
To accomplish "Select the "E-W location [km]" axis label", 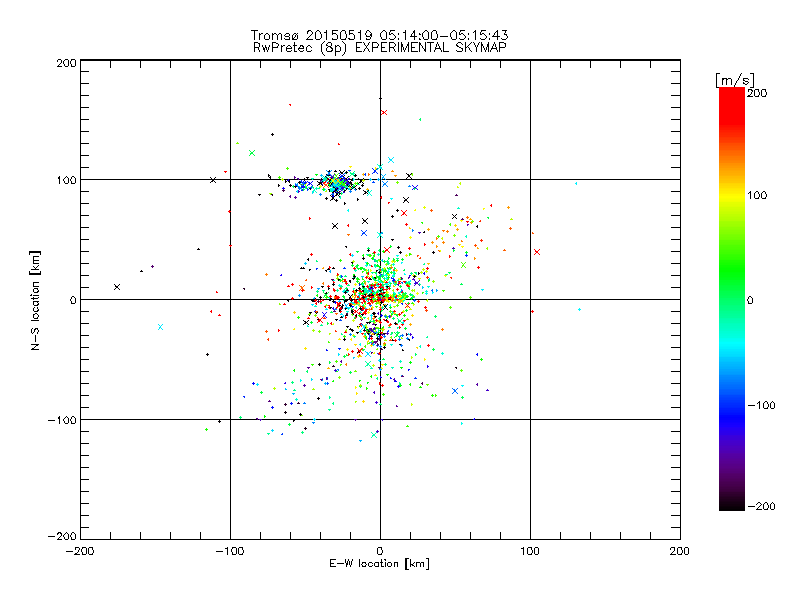I will coord(379,564).
